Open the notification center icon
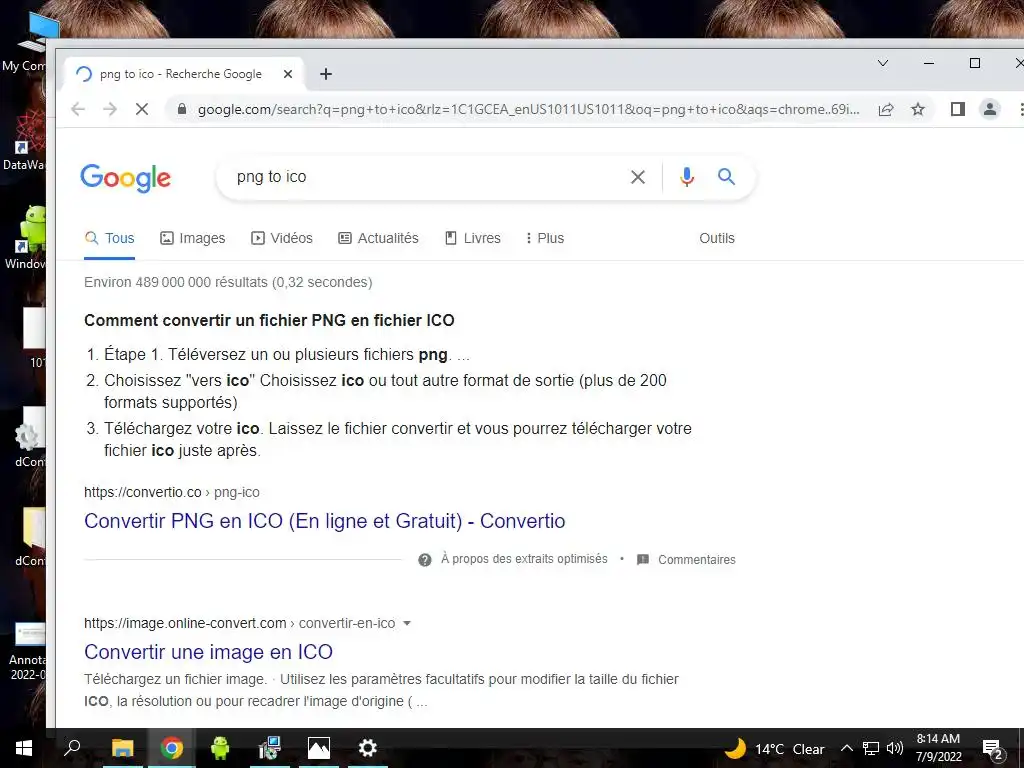This screenshot has width=1024, height=768. coord(992,748)
